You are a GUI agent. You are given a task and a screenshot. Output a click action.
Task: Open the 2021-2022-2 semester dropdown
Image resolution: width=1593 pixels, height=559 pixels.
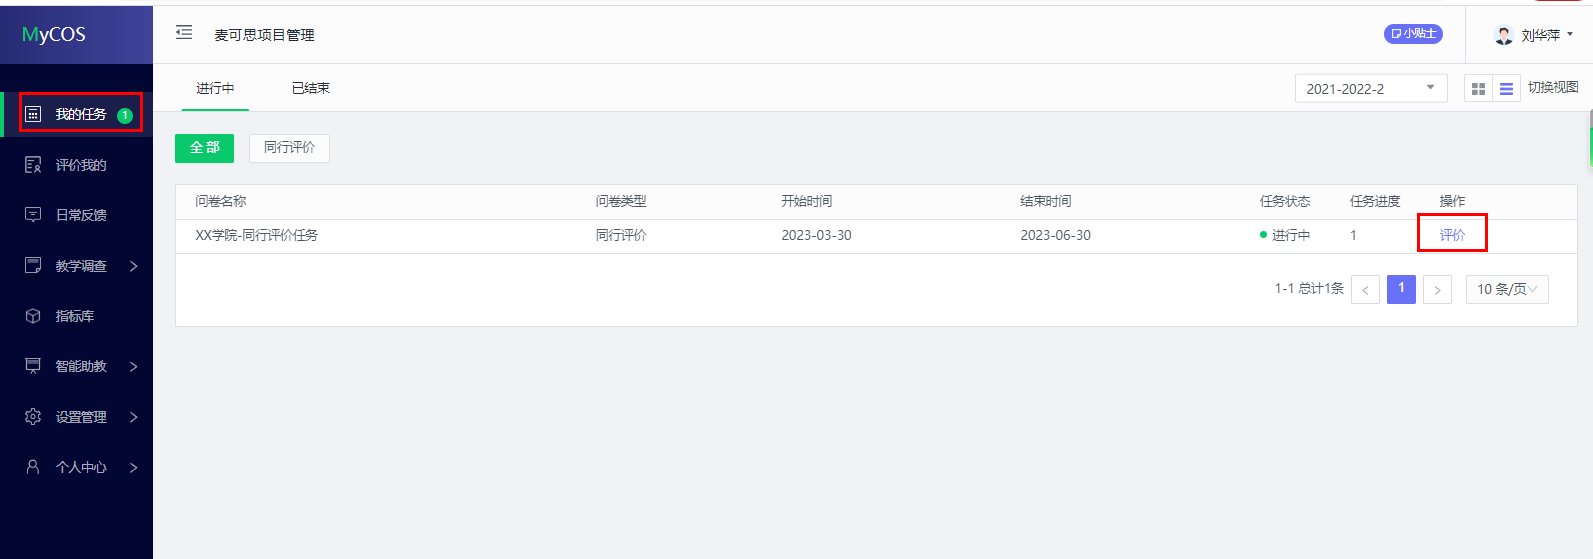[1370, 89]
